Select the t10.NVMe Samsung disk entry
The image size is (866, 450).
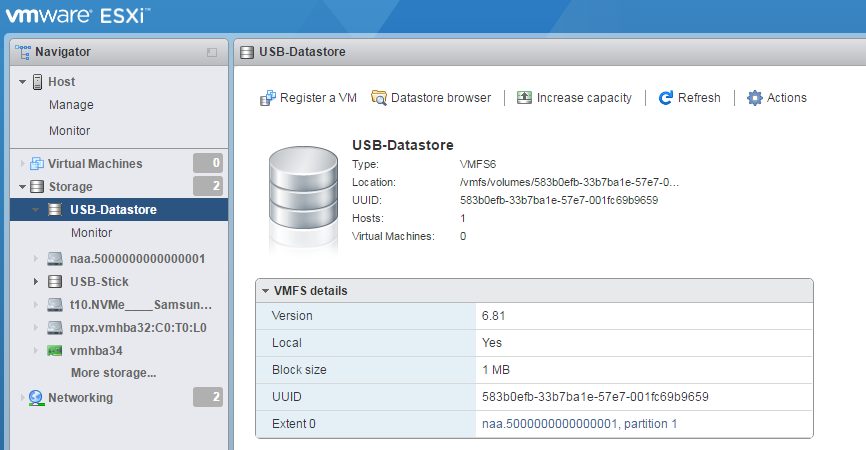coord(141,305)
